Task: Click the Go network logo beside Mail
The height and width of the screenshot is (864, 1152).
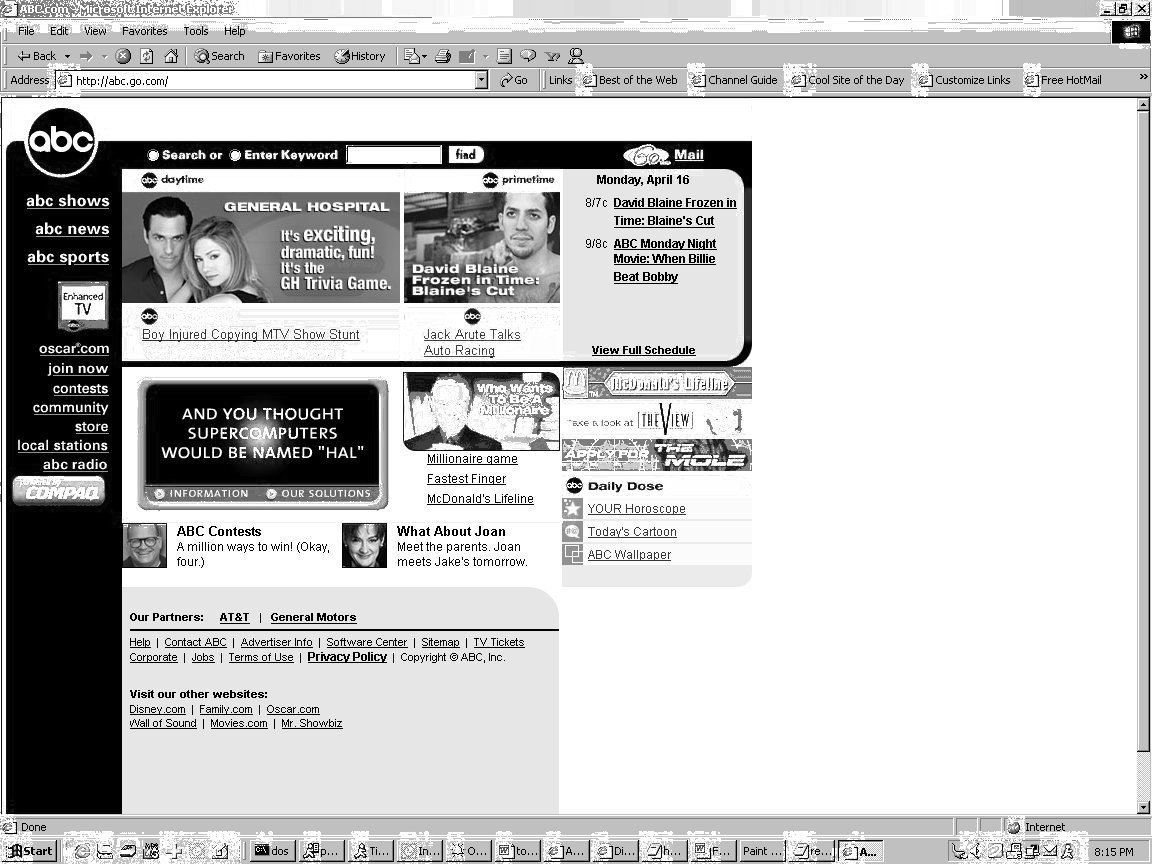Action: point(647,155)
